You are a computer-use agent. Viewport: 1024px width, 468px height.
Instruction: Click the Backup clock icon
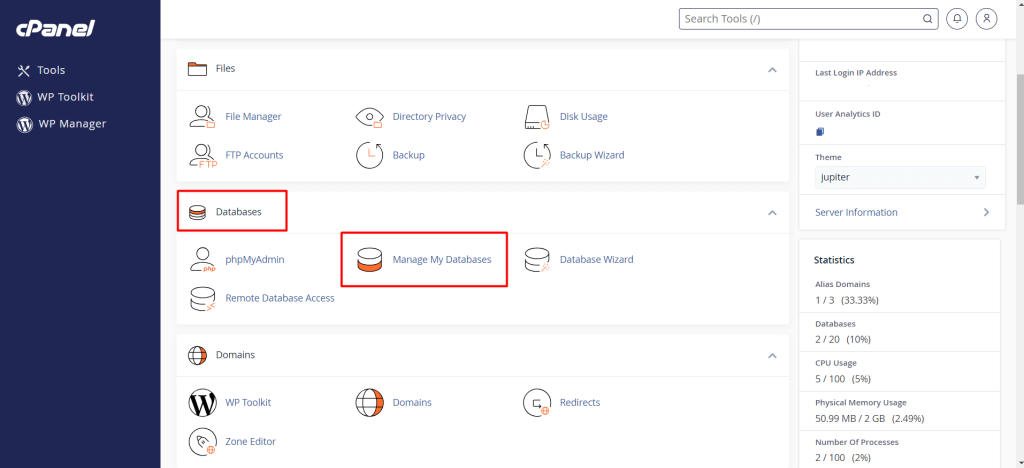[369, 155]
